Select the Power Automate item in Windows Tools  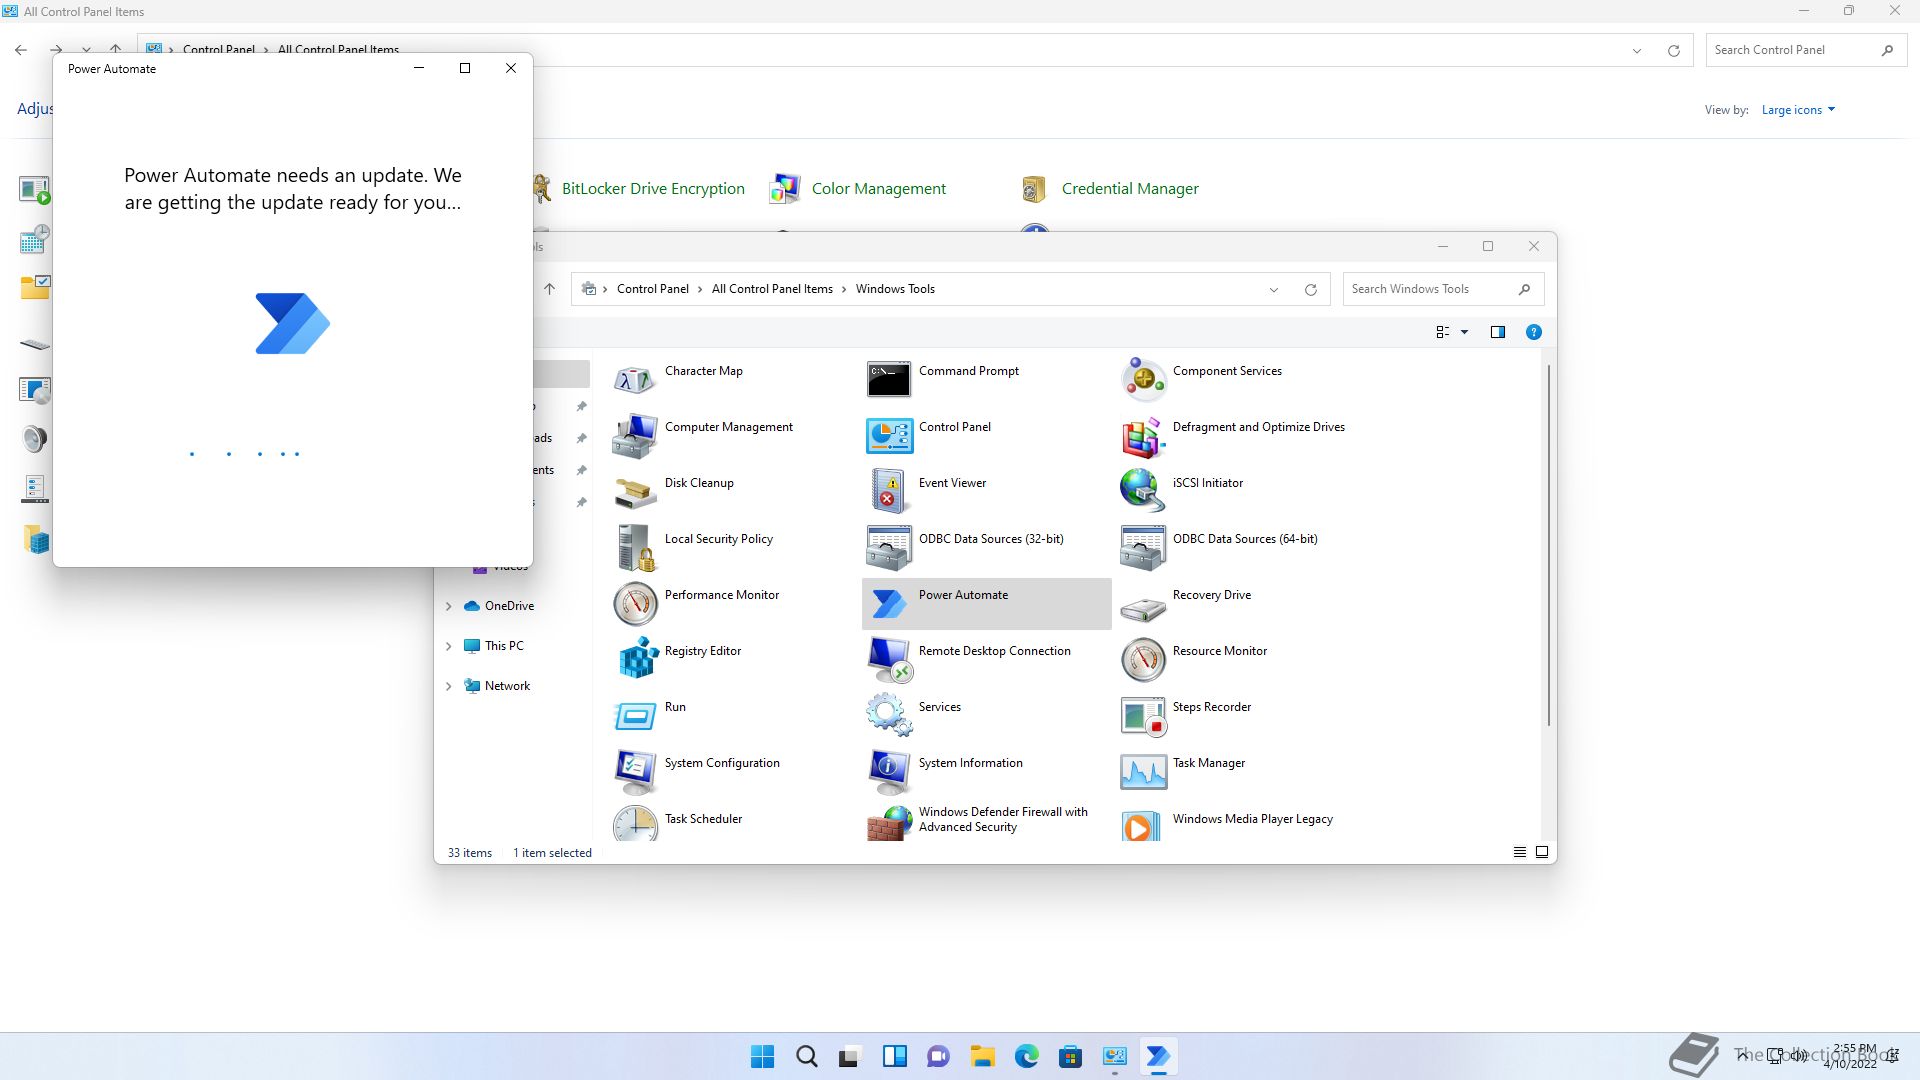tap(986, 604)
